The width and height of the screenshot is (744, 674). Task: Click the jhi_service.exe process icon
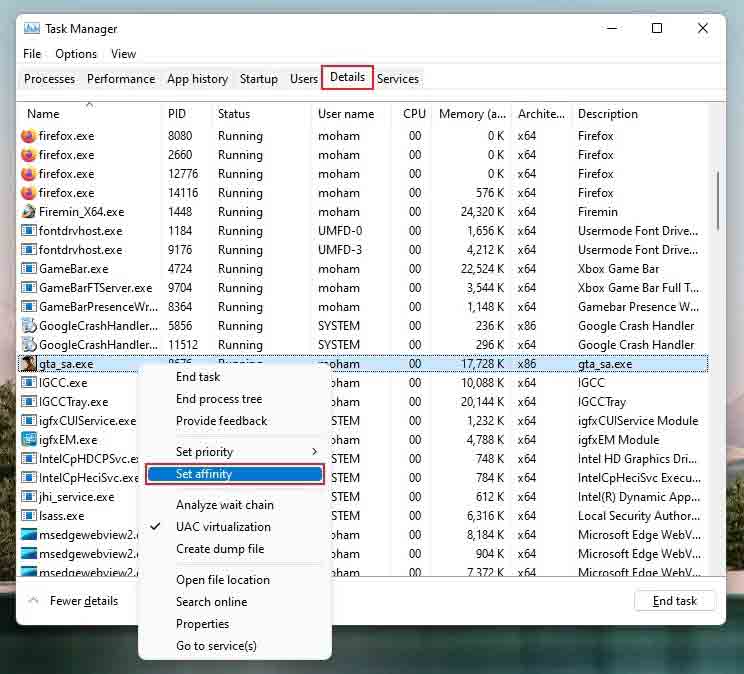[28, 496]
